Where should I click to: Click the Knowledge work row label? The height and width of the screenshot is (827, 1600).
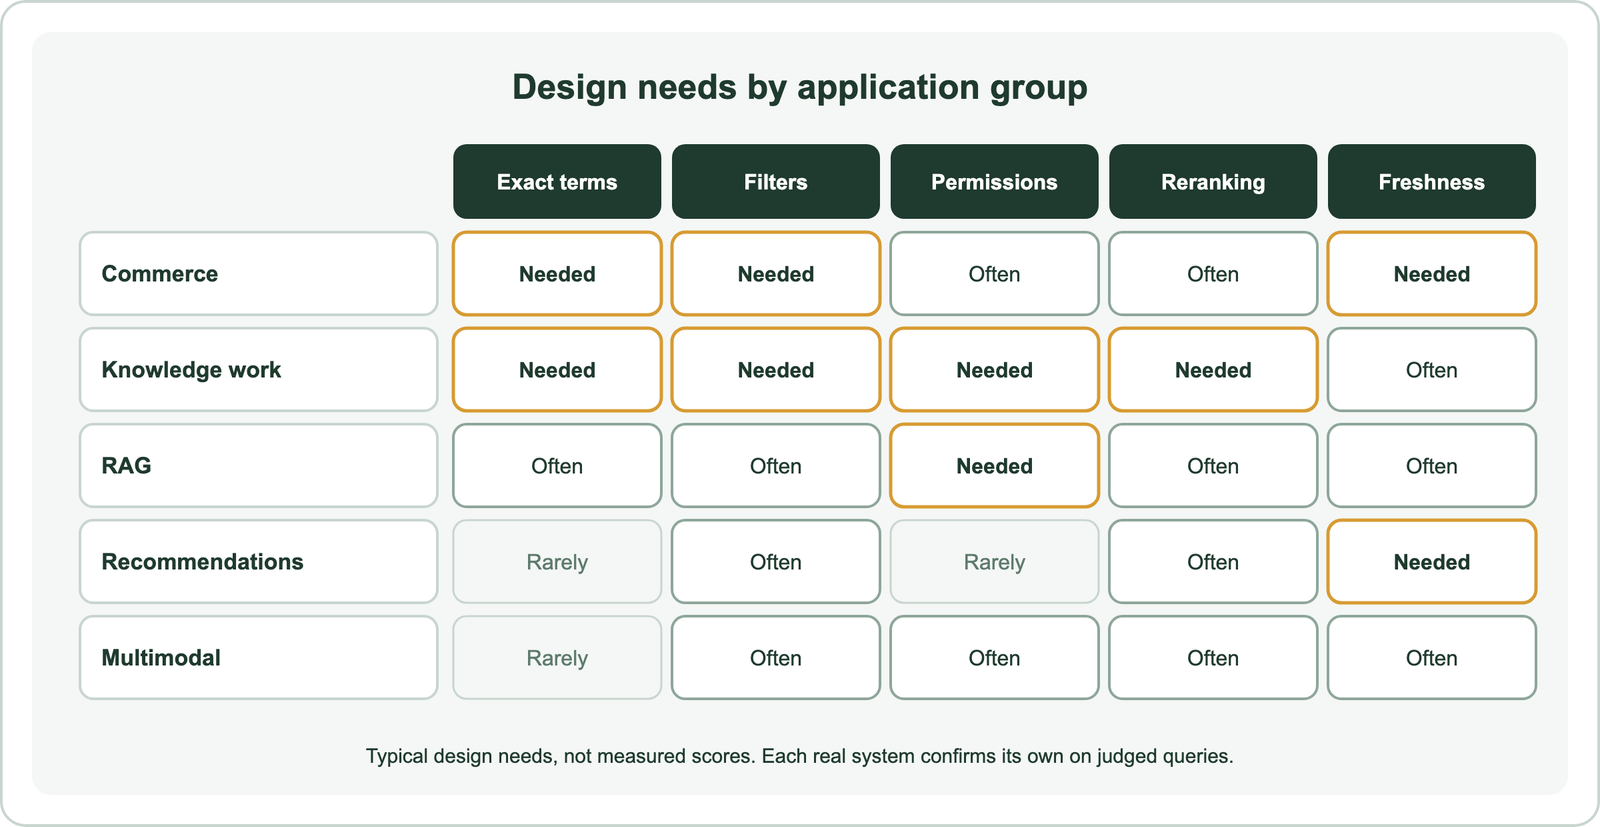(x=259, y=370)
